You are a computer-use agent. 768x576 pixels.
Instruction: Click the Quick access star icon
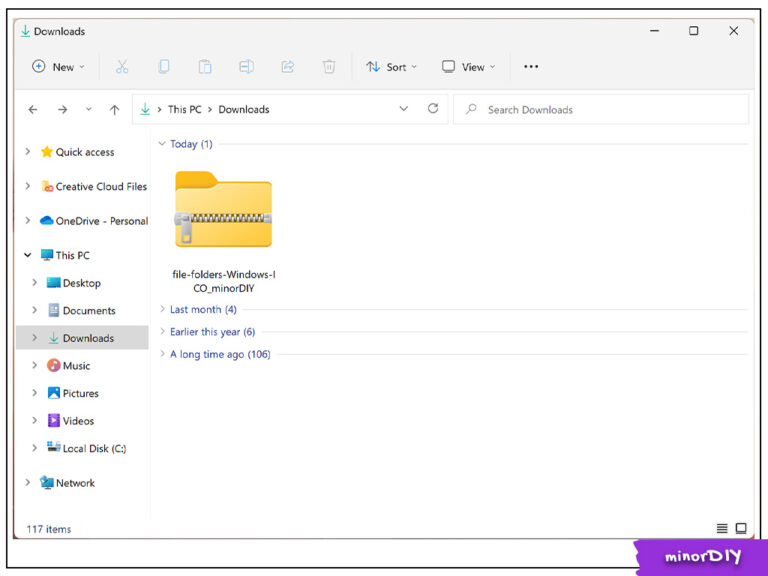47,152
